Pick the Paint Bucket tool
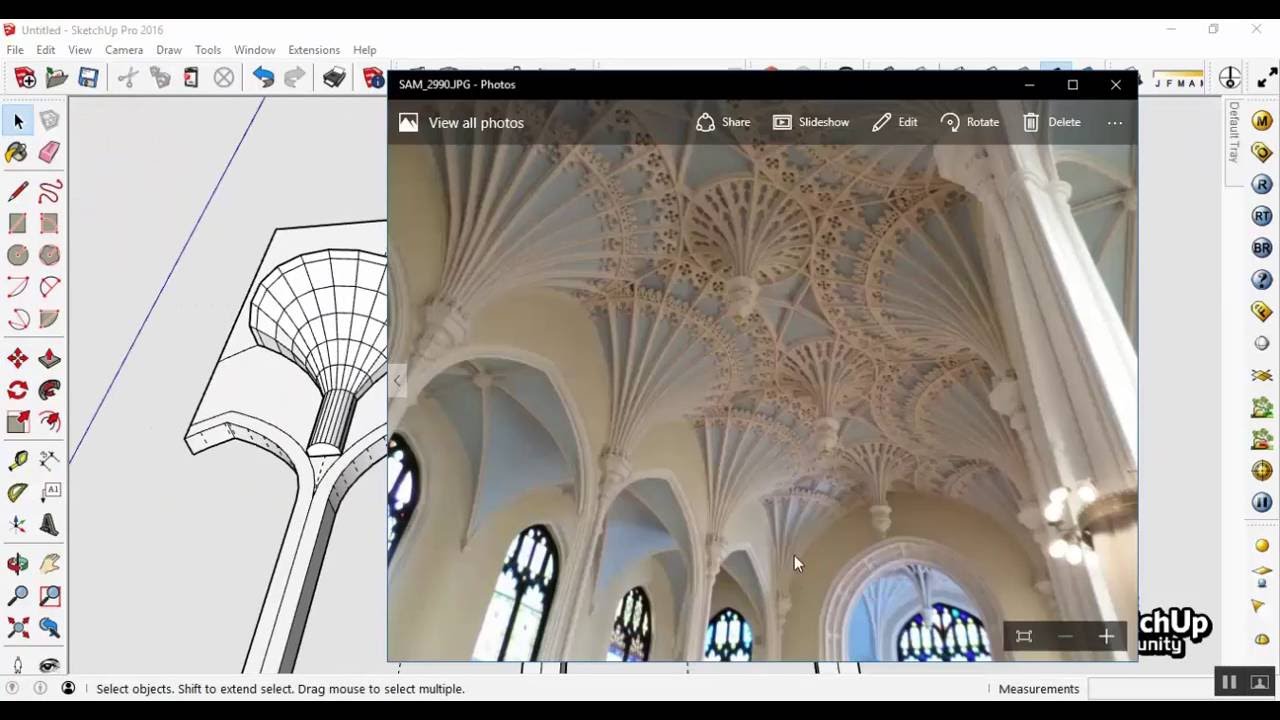Image resolution: width=1280 pixels, height=720 pixels. pyautogui.click(x=18, y=152)
